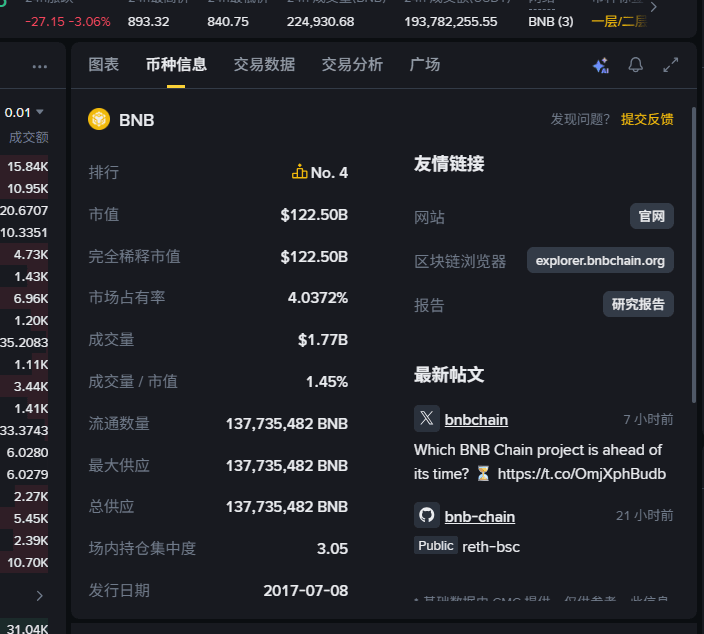
Task: Open the 交易分析 tab
Action: pyautogui.click(x=352, y=64)
